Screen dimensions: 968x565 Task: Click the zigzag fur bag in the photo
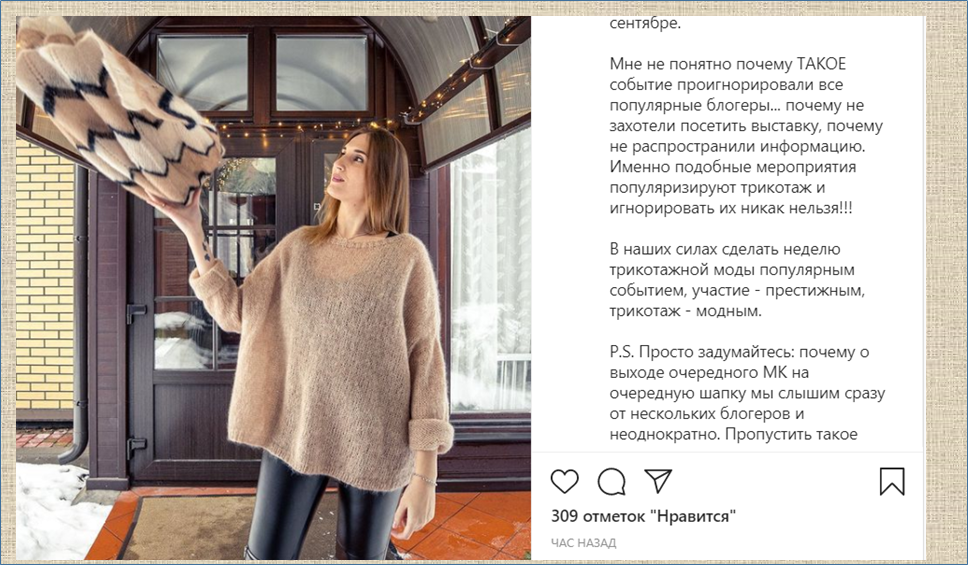[117, 108]
